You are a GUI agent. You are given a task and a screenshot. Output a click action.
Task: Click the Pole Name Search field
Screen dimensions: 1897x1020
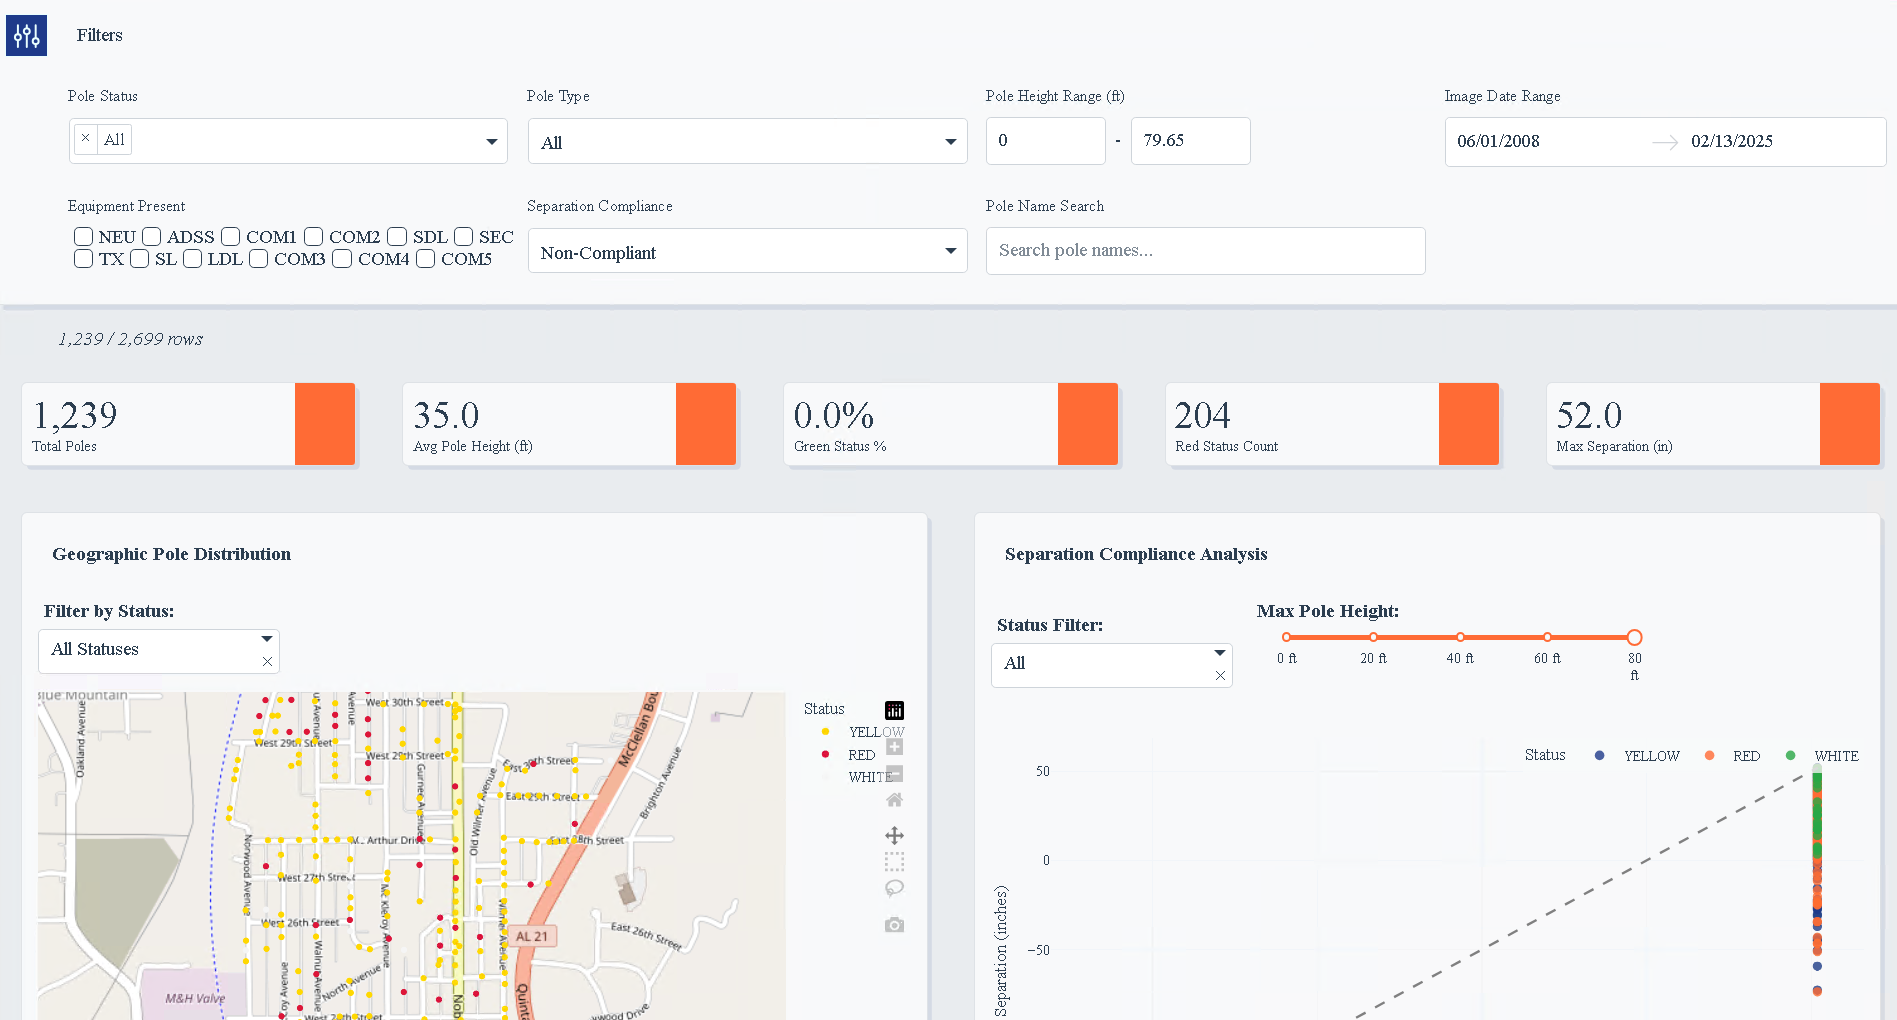click(x=1205, y=251)
